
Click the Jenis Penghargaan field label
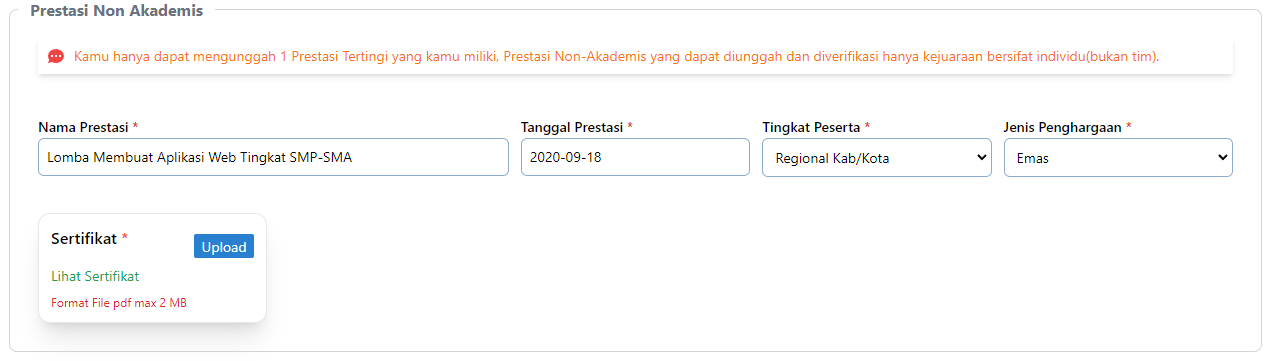coord(1063,127)
